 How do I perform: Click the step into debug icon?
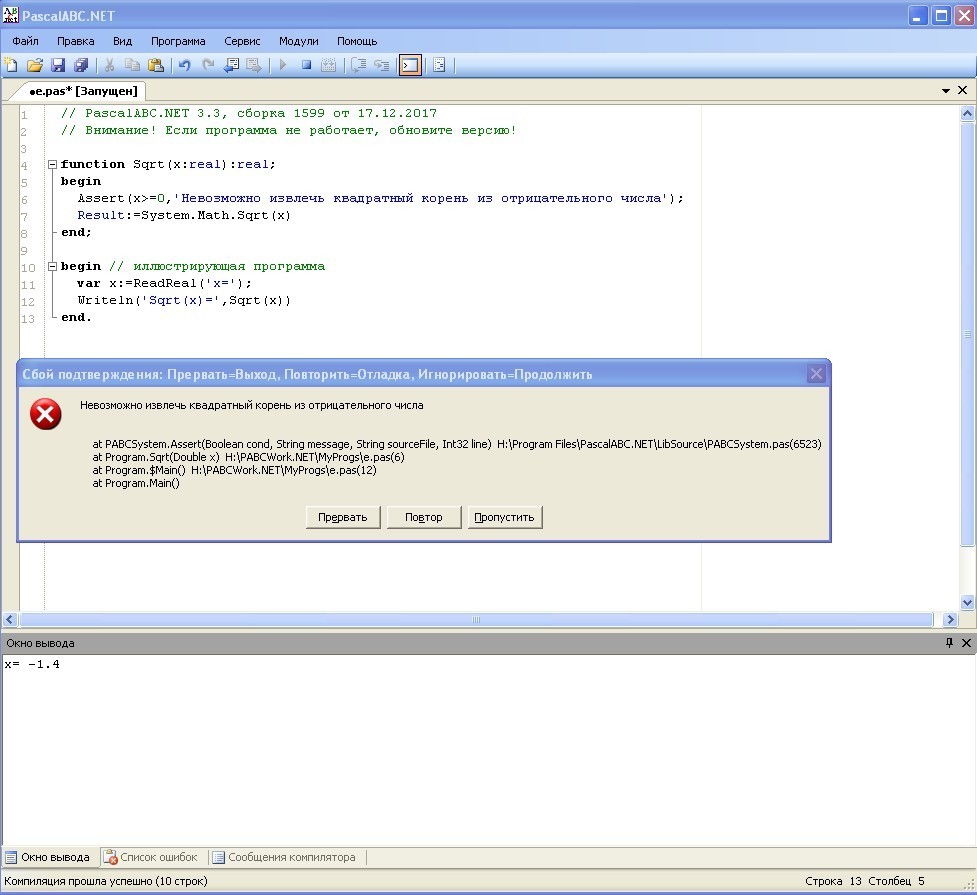pyautogui.click(x=381, y=65)
